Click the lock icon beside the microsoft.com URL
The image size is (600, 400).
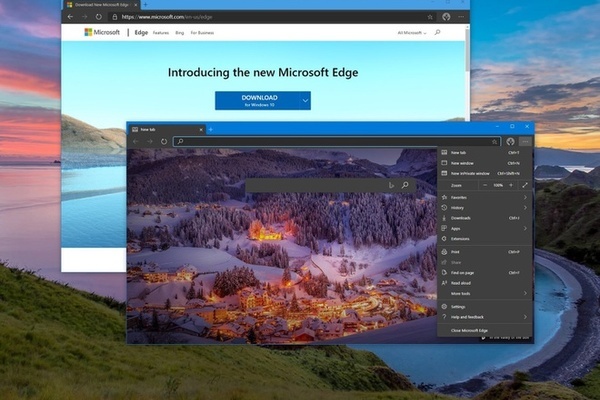click(x=114, y=17)
